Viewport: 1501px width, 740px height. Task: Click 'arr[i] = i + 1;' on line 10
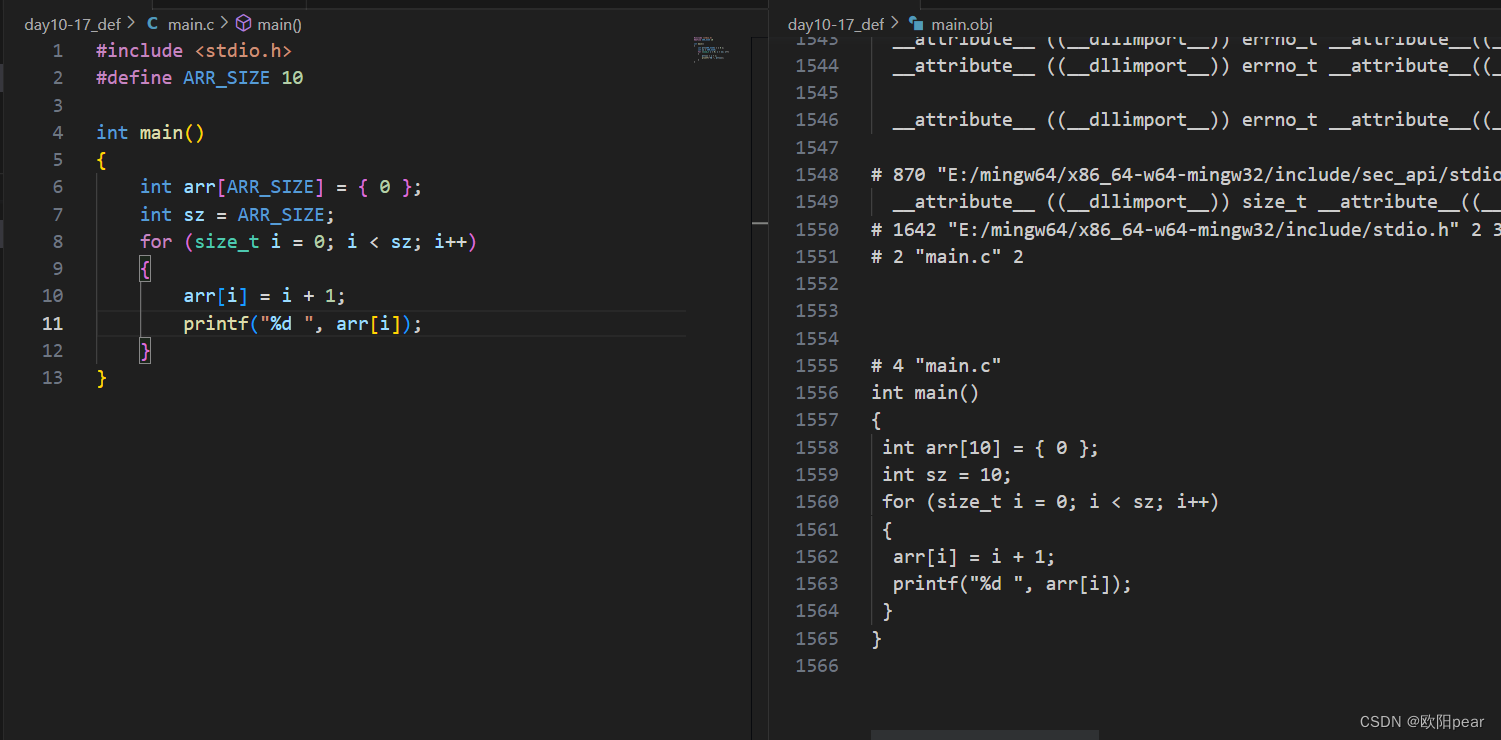(x=265, y=295)
